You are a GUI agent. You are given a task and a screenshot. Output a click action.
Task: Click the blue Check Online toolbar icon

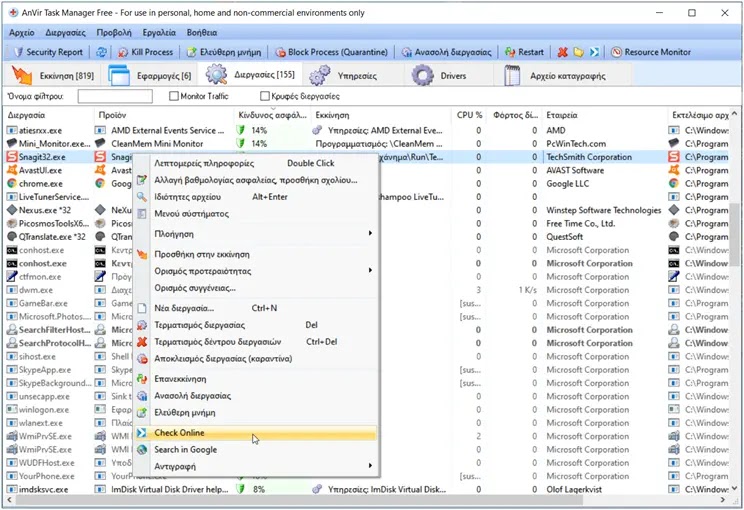click(x=594, y=52)
